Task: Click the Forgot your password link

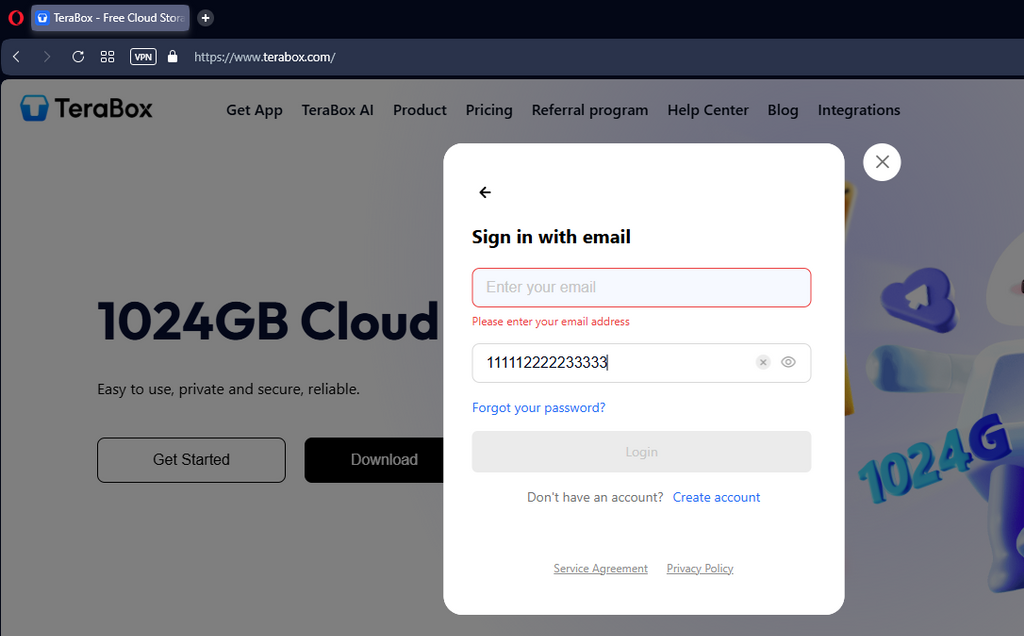Action: click(539, 408)
